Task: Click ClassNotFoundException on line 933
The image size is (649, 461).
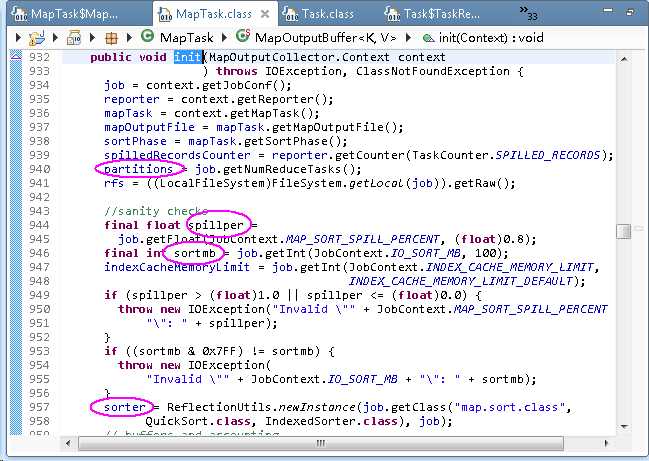Action: click(433, 71)
